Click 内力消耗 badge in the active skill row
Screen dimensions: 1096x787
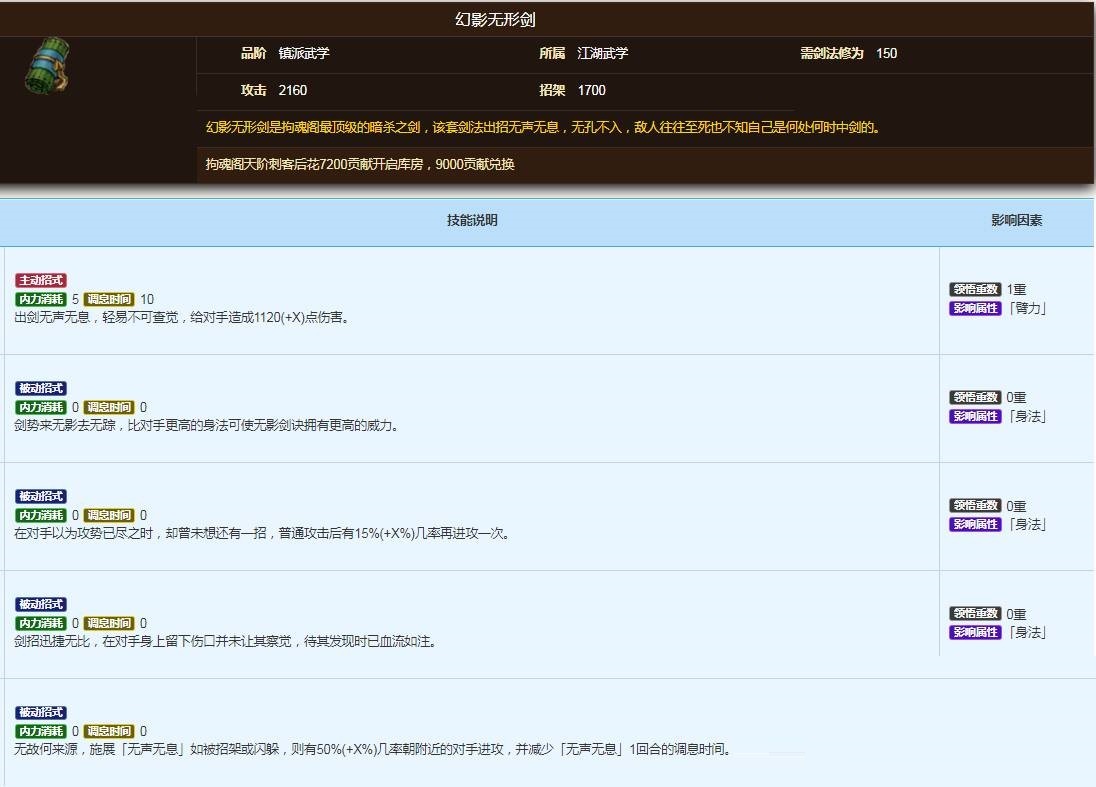pos(41,299)
